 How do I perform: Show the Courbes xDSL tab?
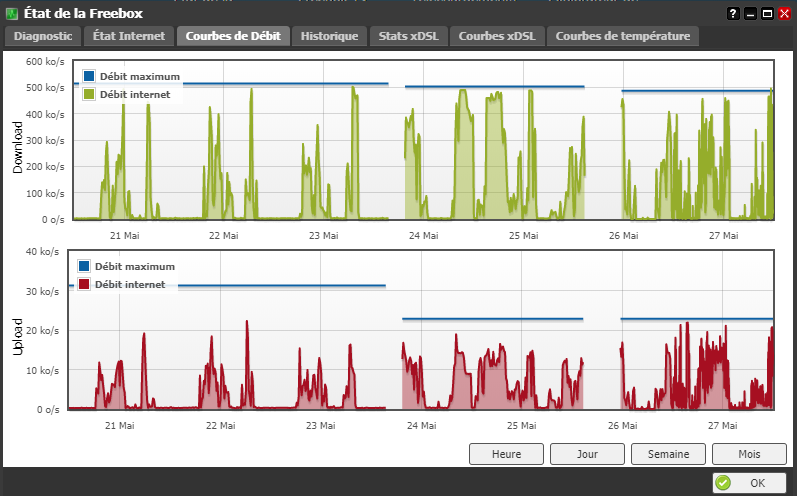pyautogui.click(x=497, y=36)
